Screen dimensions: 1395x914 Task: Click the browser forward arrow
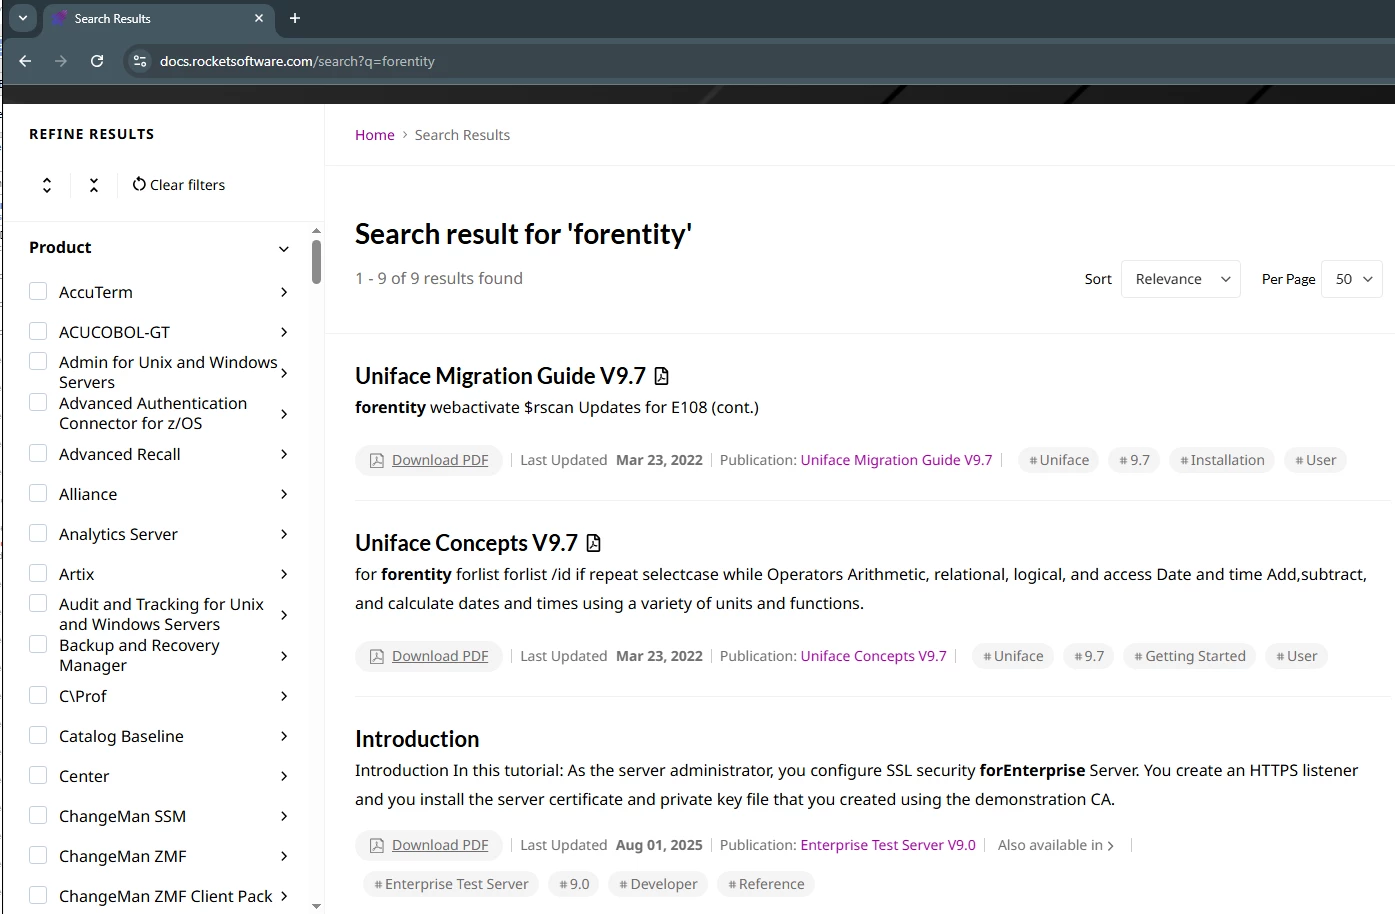tap(61, 61)
